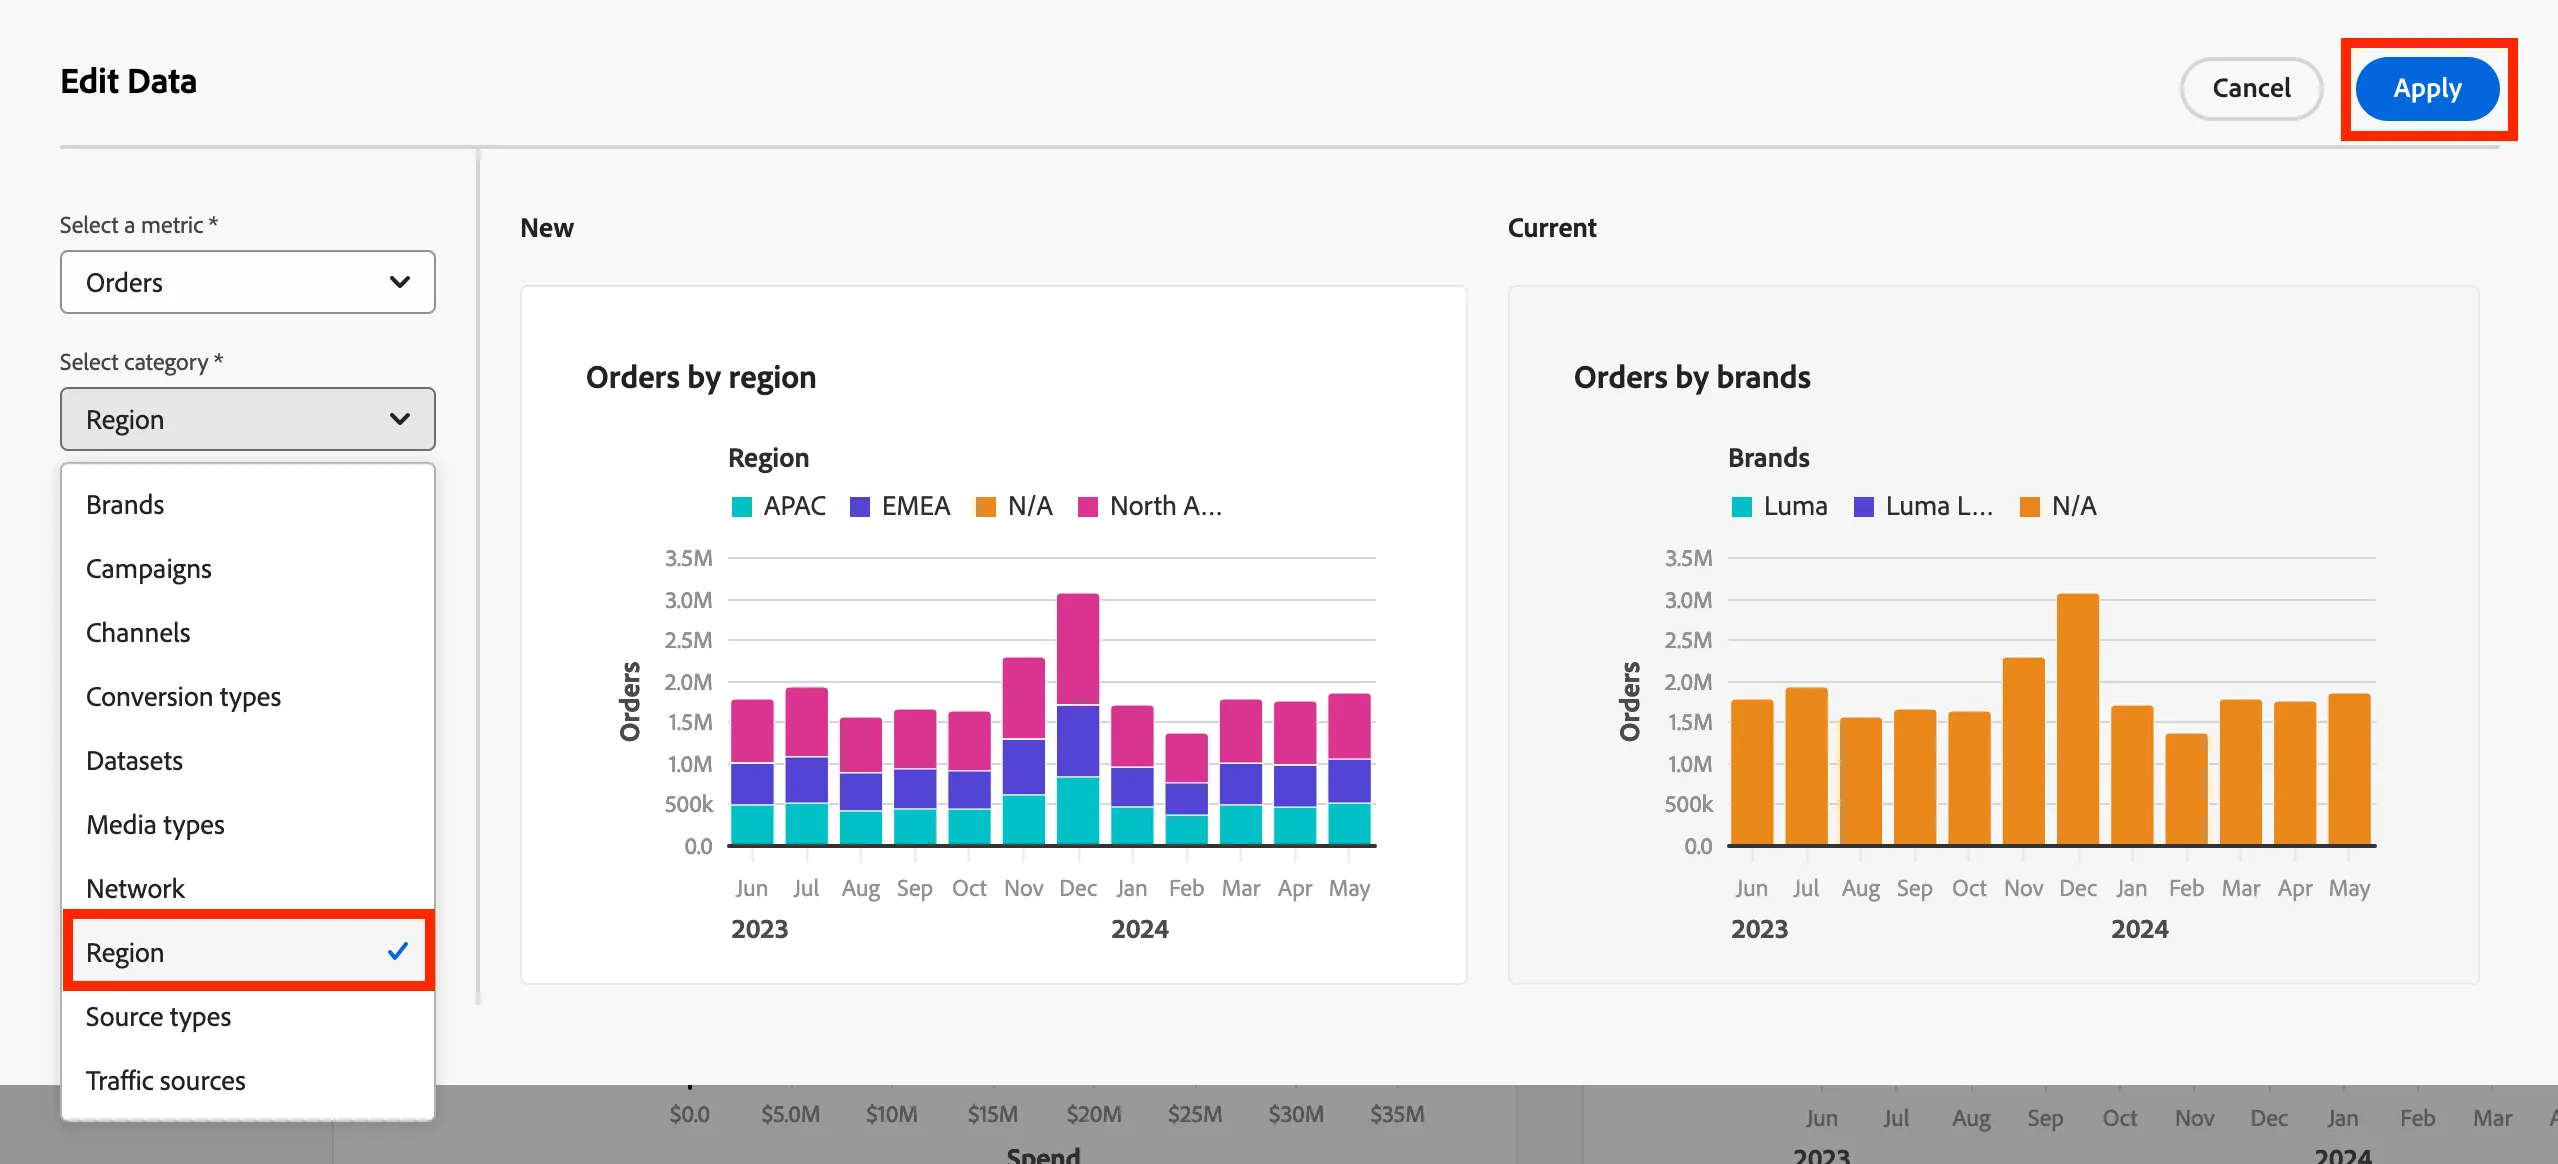The width and height of the screenshot is (2558, 1164).
Task: Click the Feb bar in Orders by brands chart
Action: [2187, 789]
